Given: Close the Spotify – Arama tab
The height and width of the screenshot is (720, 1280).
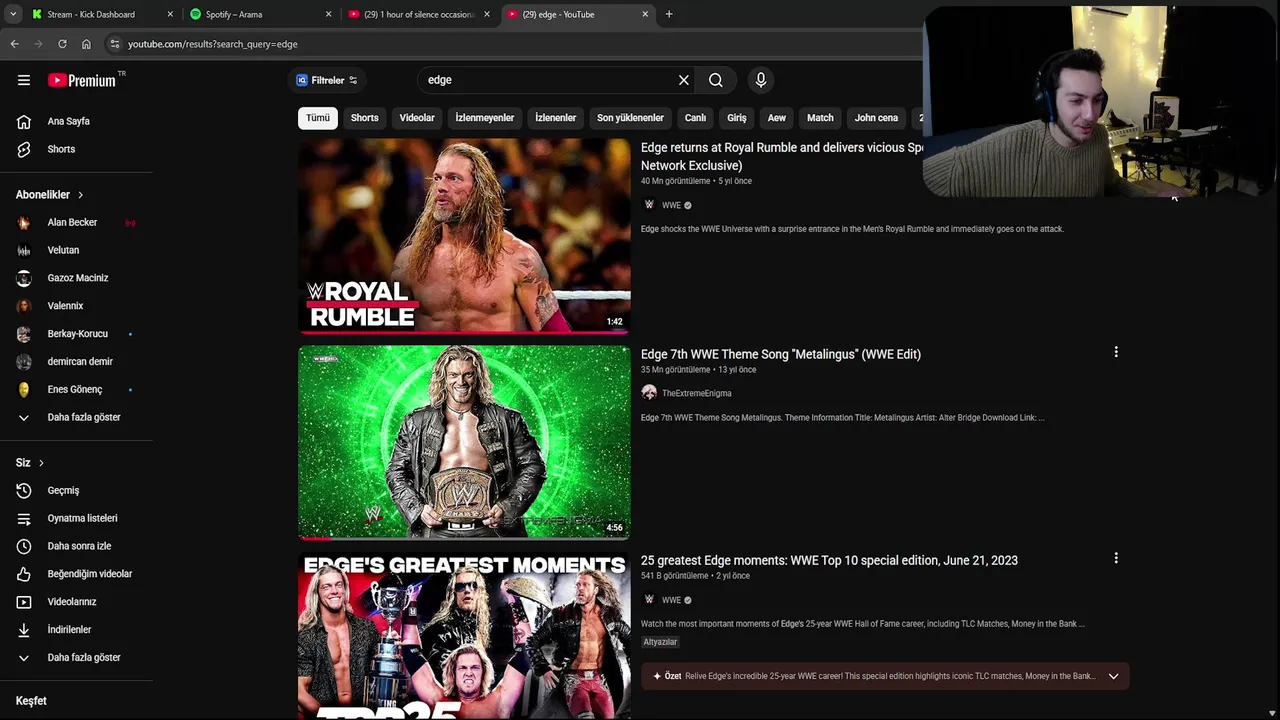Looking at the screenshot, I should pos(328,14).
